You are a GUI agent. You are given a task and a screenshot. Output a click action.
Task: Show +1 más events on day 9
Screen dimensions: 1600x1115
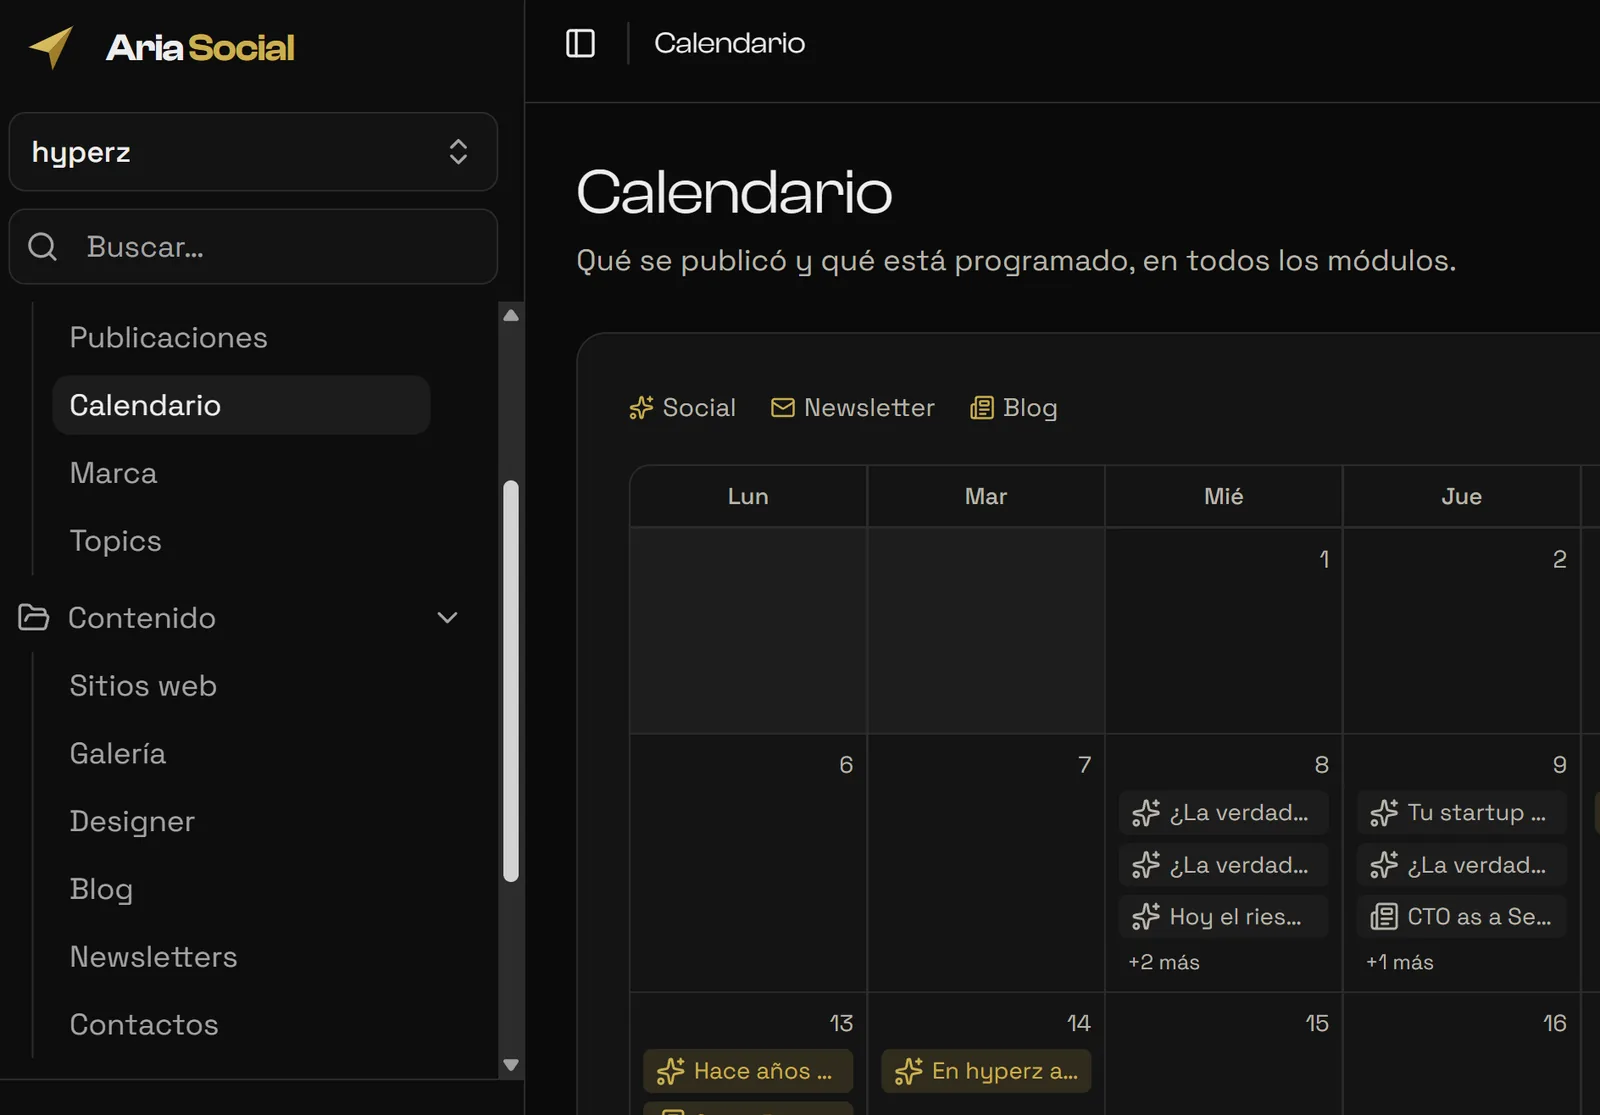point(1400,962)
